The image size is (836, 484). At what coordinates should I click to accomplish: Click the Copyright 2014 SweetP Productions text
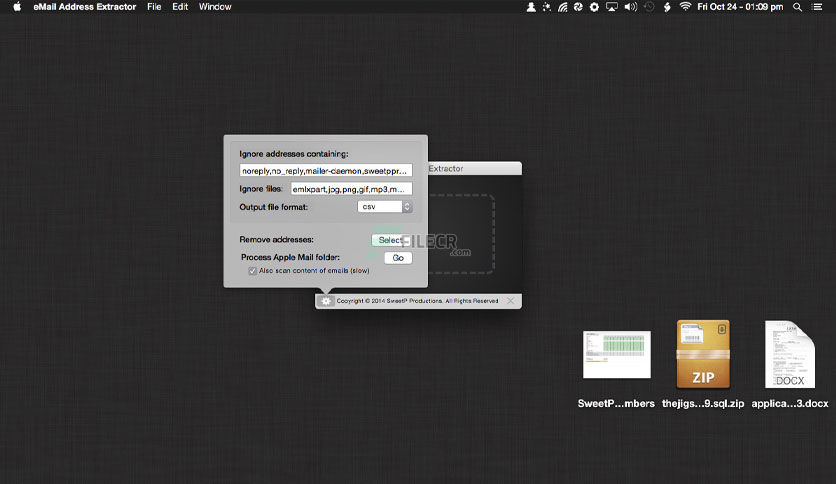[x=417, y=301]
